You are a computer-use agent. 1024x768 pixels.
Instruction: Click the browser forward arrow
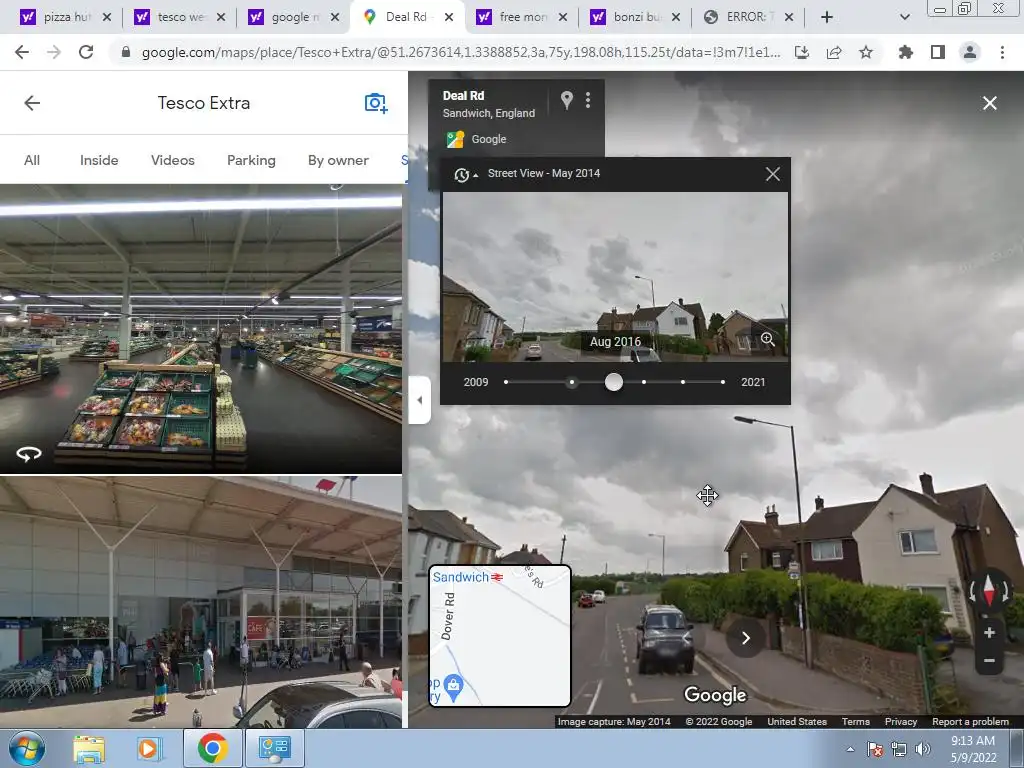click(x=54, y=52)
